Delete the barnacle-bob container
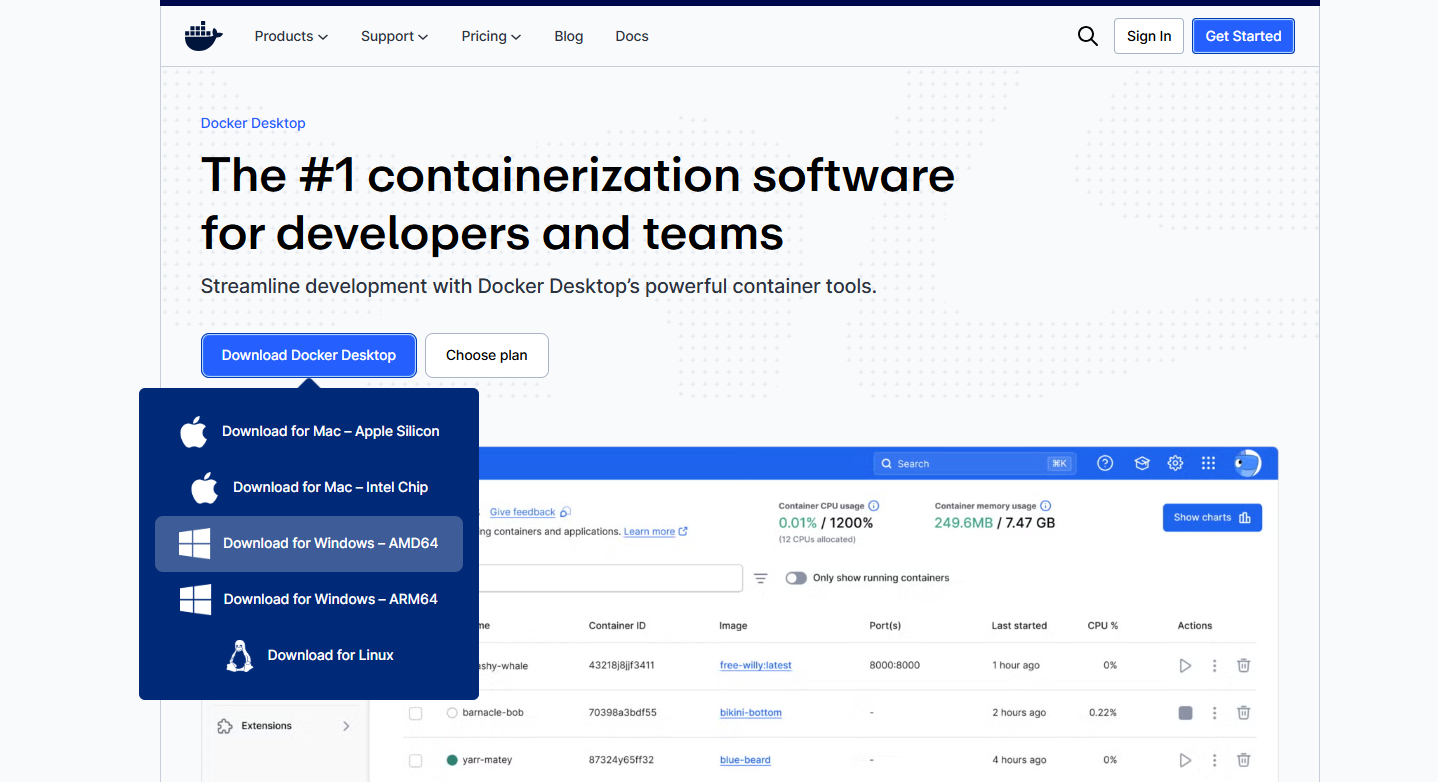1438x782 pixels. coord(1244,713)
